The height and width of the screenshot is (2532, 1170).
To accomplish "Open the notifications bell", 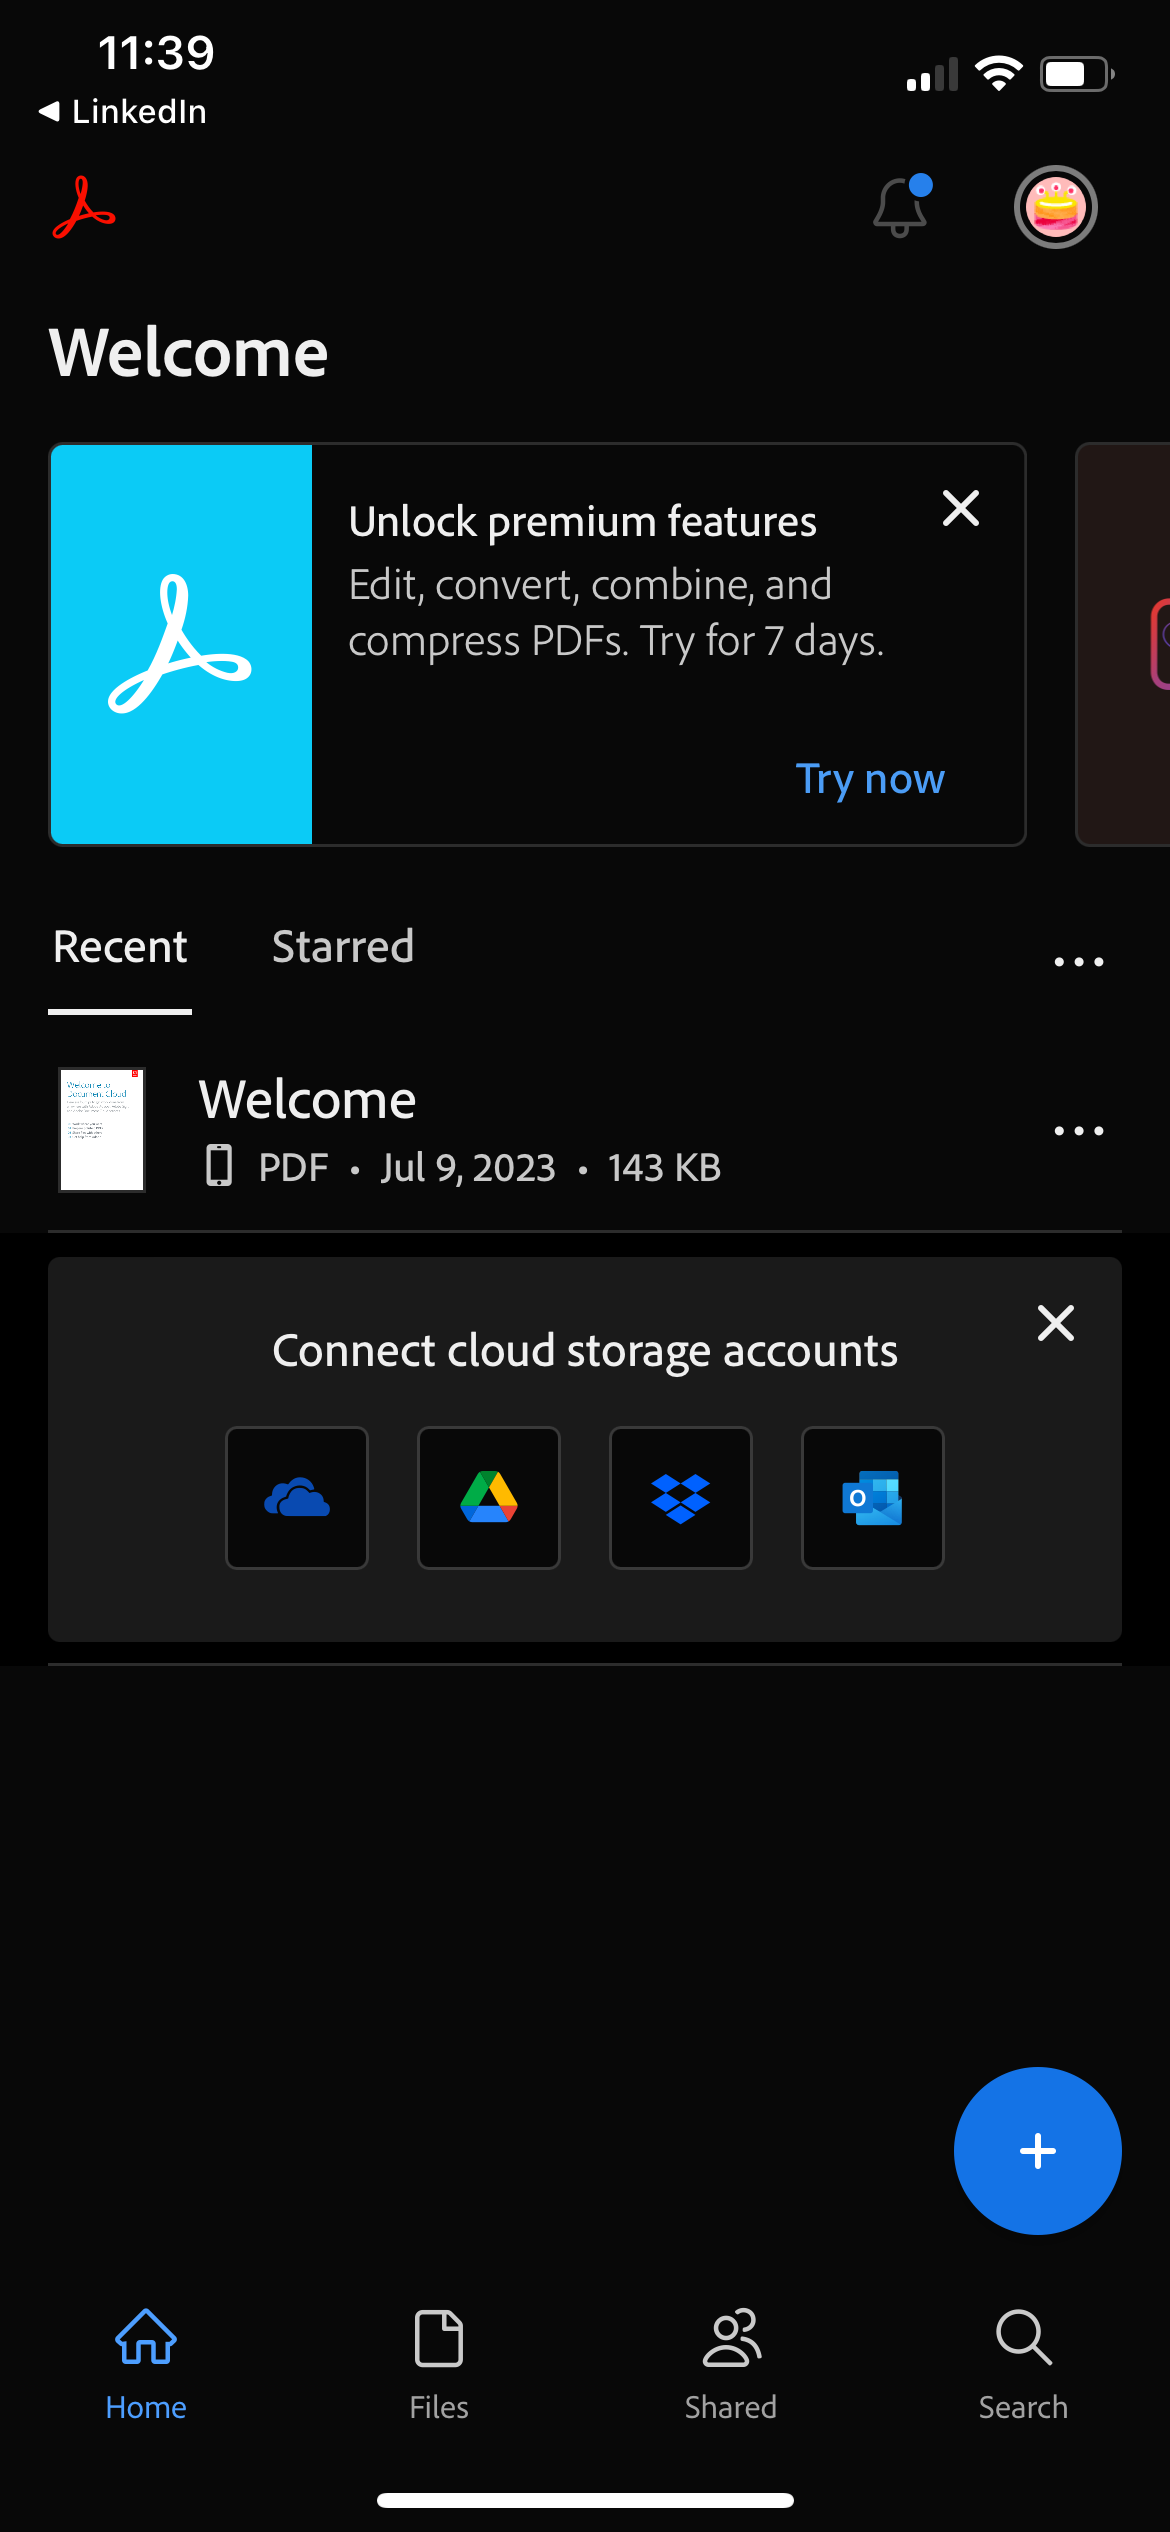I will [901, 207].
